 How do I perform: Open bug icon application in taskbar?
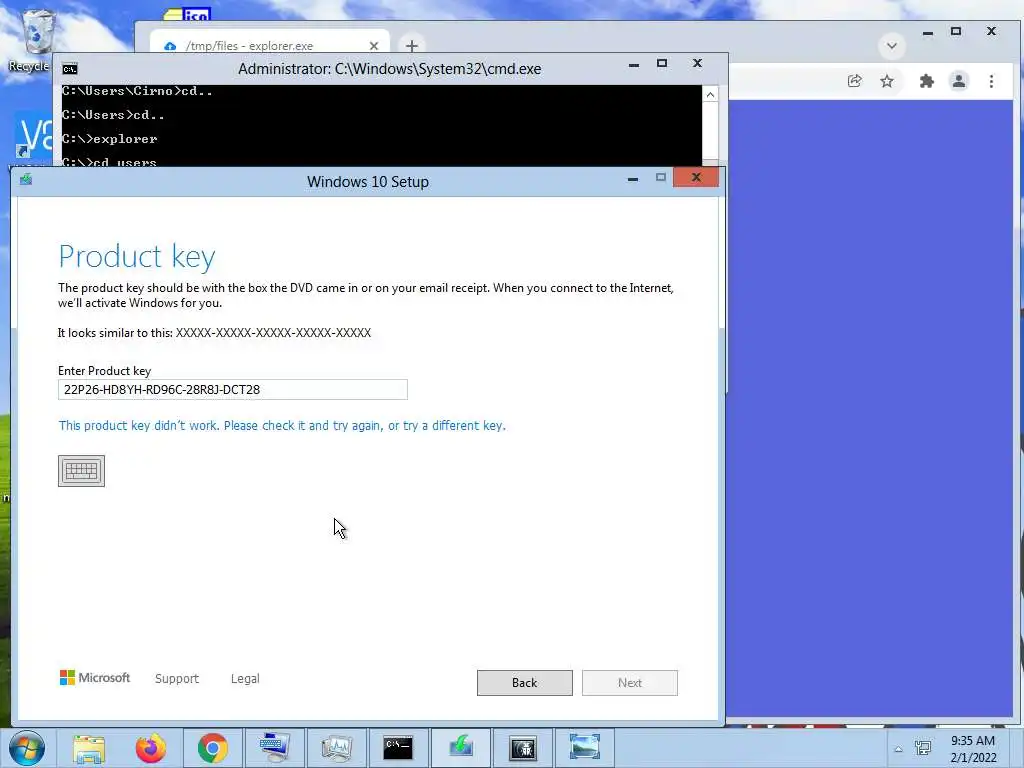coord(523,748)
